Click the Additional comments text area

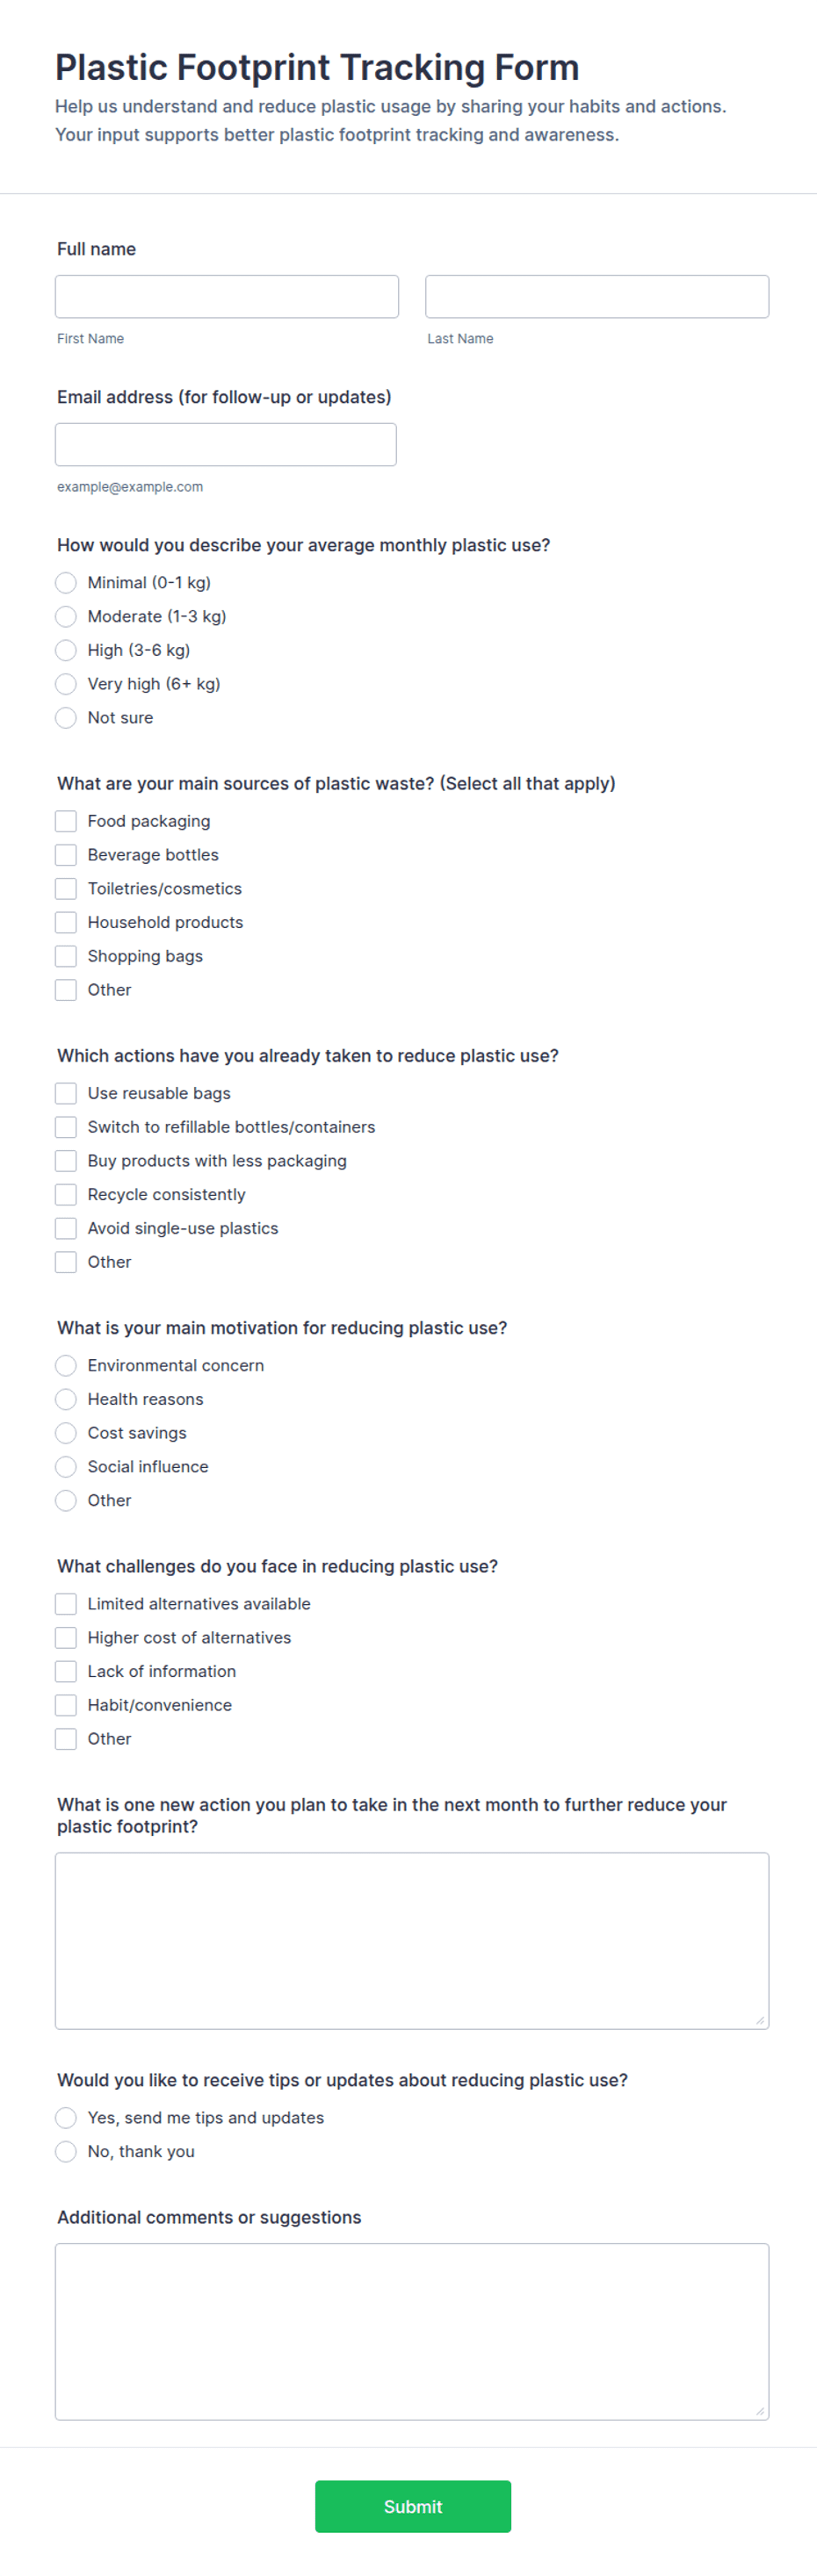412,2331
